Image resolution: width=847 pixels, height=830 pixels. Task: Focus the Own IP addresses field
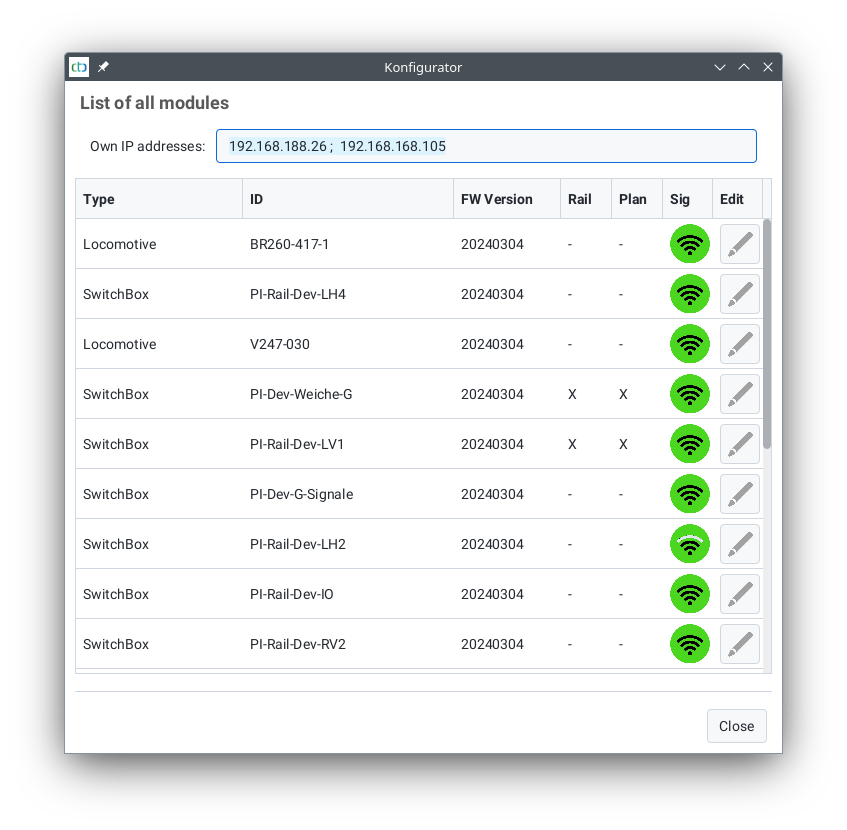point(486,146)
